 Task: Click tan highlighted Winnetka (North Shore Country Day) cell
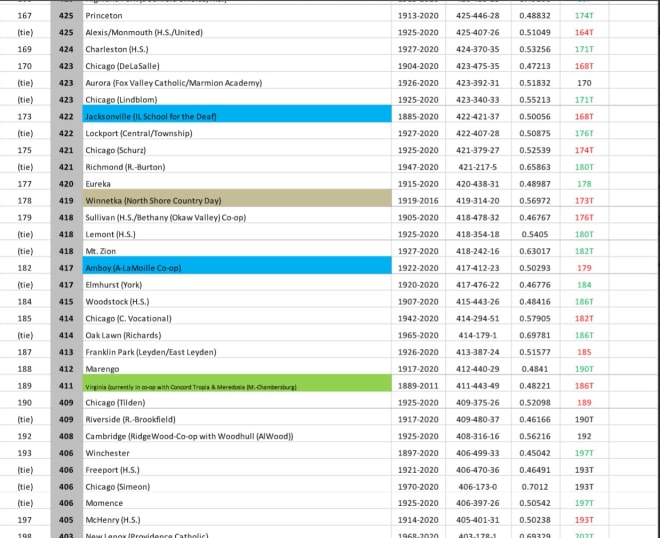point(237,198)
